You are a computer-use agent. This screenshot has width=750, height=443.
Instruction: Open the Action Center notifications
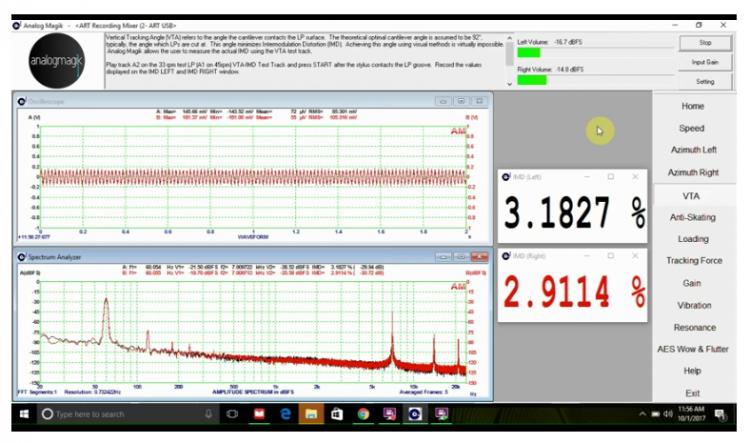(720, 414)
